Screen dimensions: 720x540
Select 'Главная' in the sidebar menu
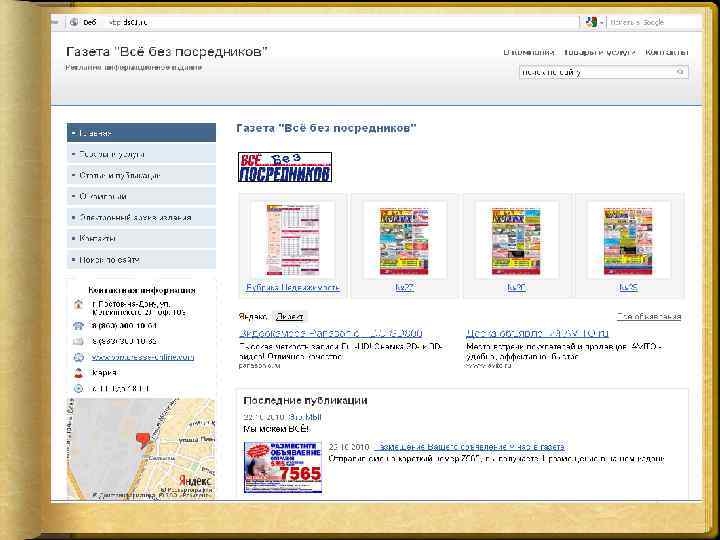pyautogui.click(x=141, y=133)
